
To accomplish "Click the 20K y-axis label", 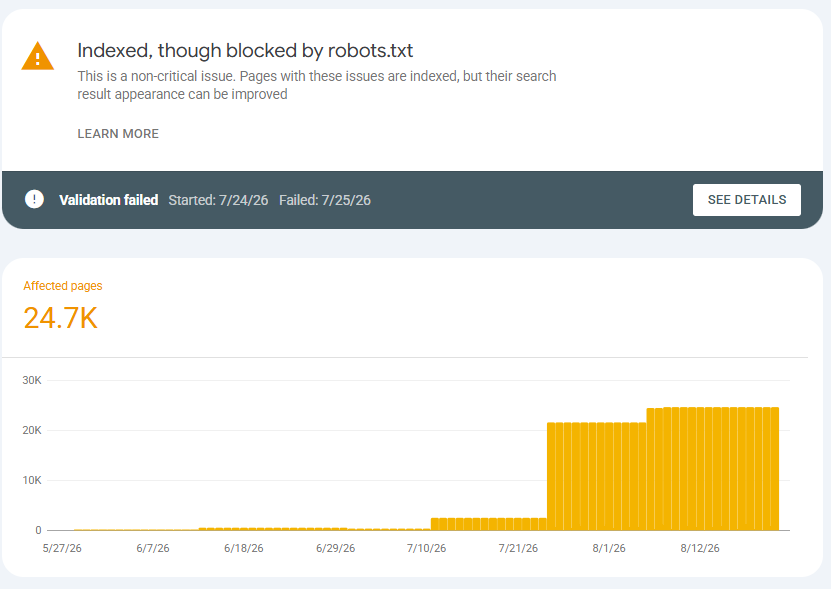I will (x=32, y=430).
